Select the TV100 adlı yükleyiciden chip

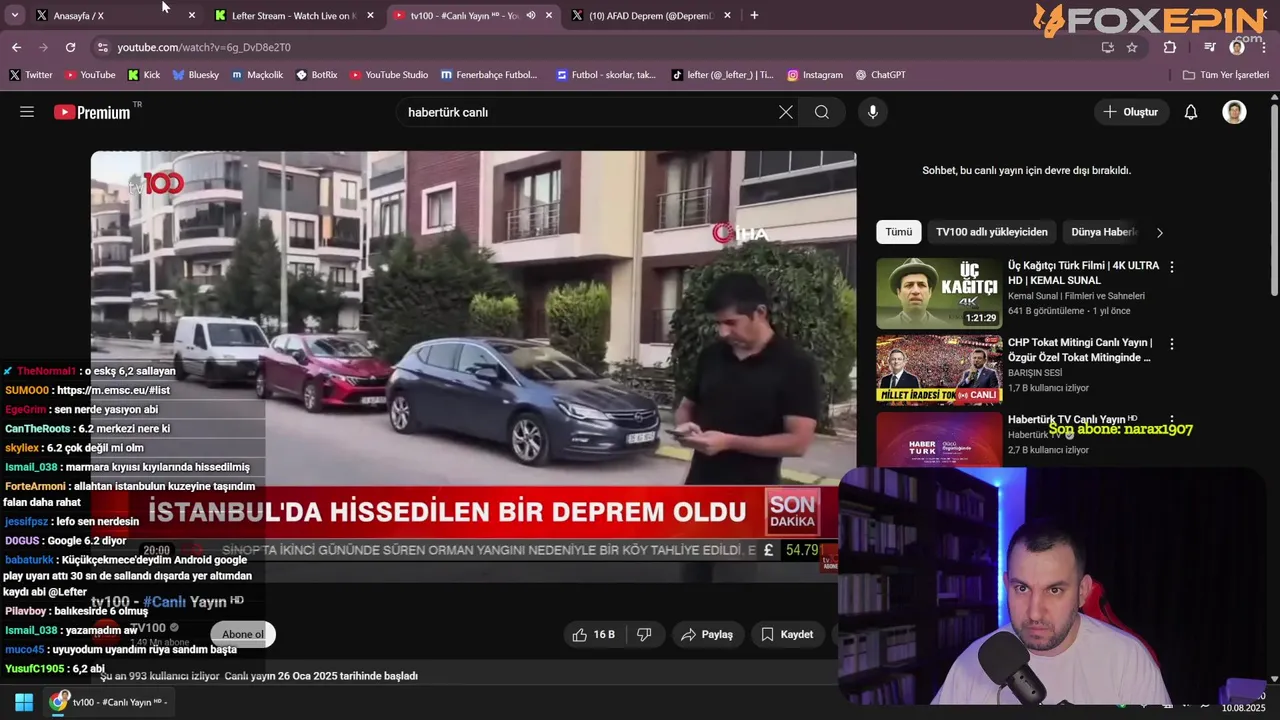992,232
